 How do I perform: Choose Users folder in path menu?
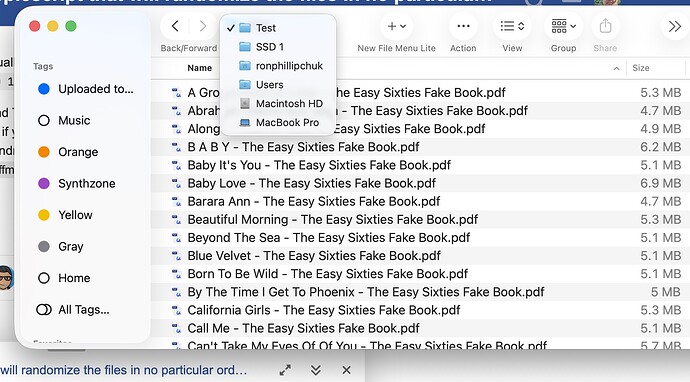278,84
